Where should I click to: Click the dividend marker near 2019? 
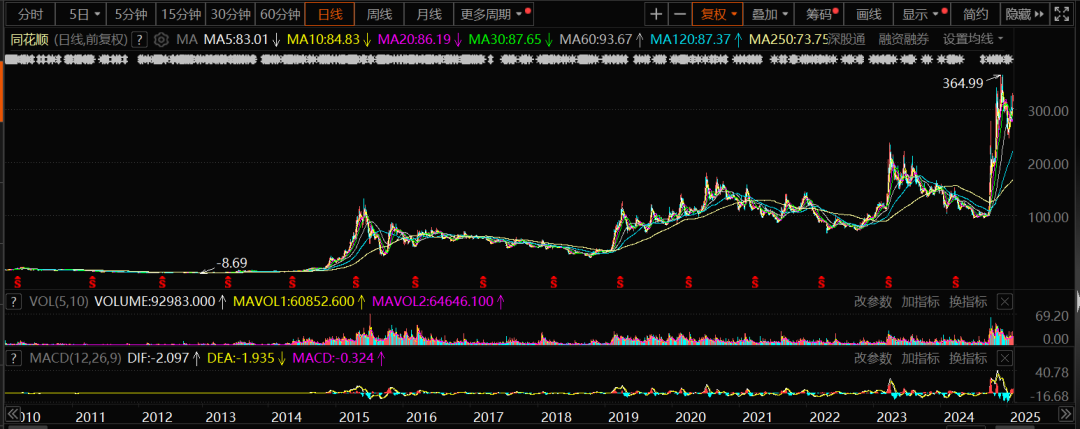620,282
